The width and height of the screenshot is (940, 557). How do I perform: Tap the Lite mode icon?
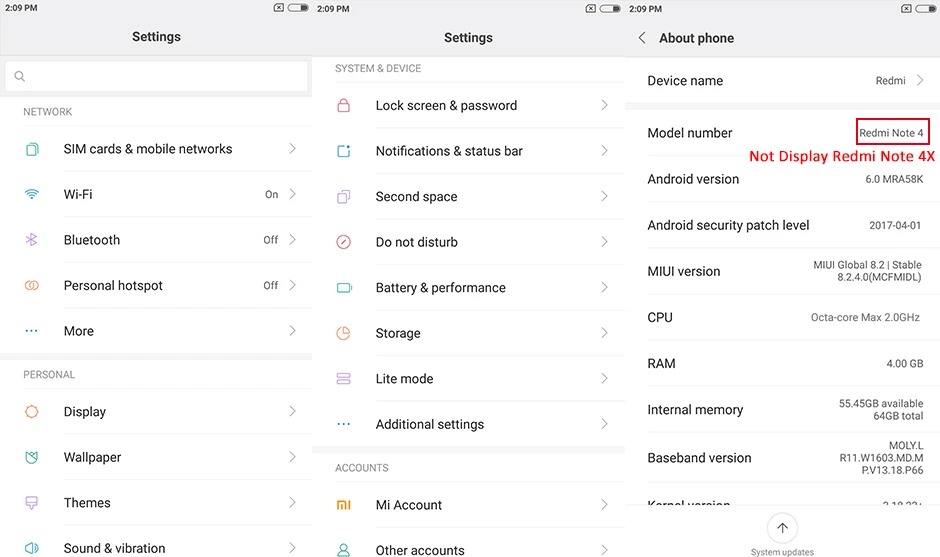point(344,379)
